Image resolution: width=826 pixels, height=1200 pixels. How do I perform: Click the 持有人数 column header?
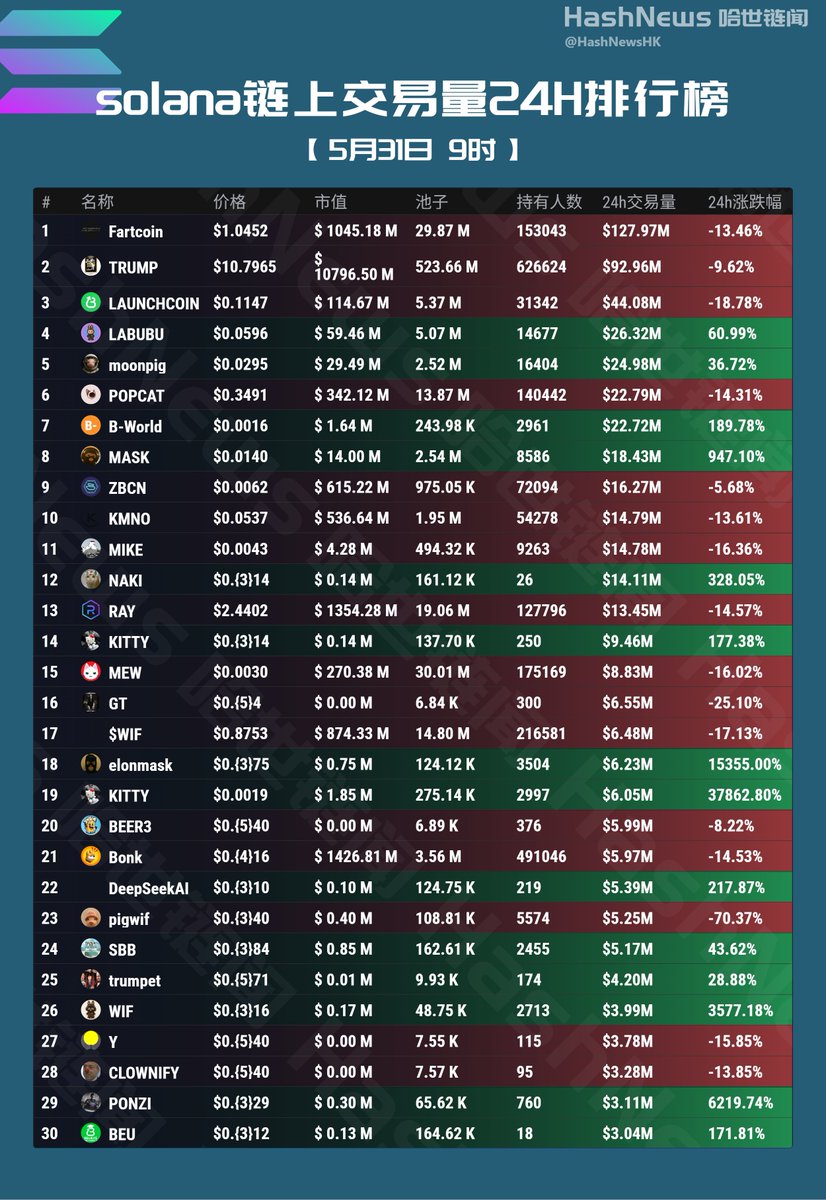549,202
